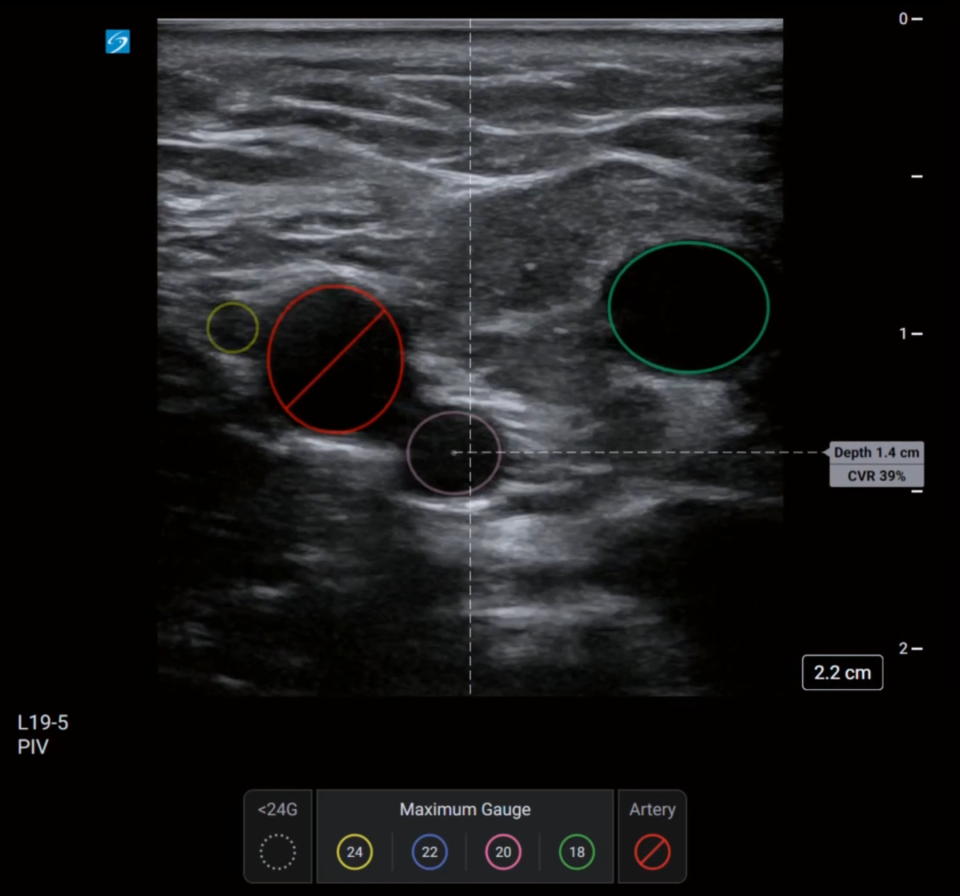Select the yellow 24 gauge circle in legend

[354, 852]
